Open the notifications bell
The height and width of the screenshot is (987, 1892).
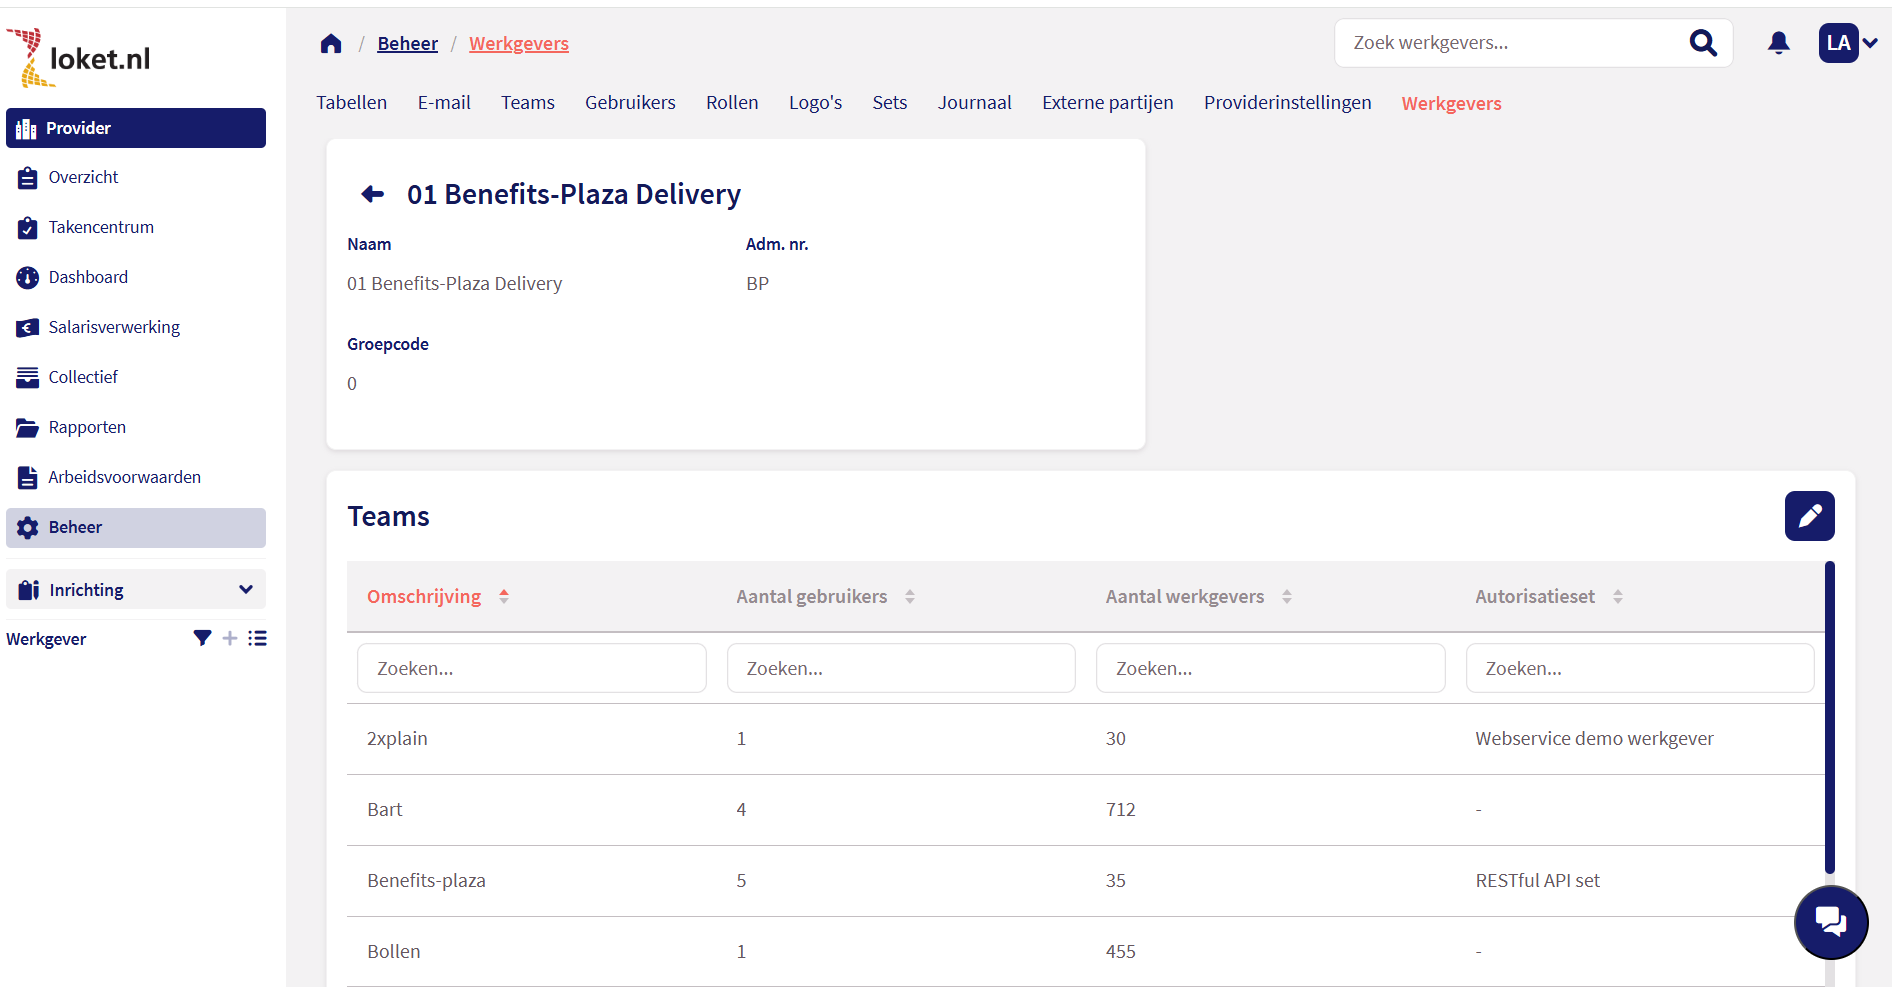pos(1778,42)
